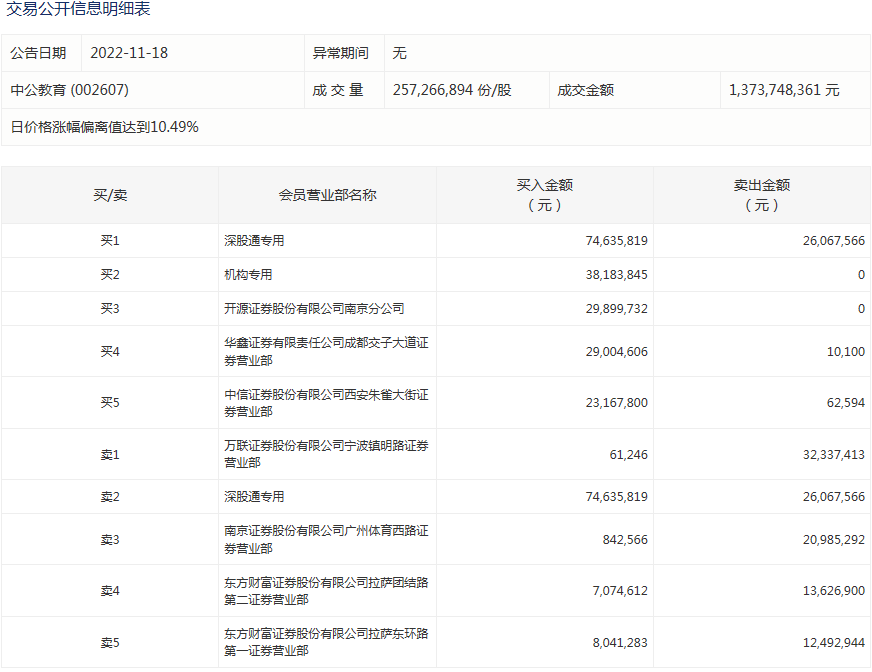Click 万联证券 宁波镇明路 branch name
Screen dimensions: 872x672
tap(326, 454)
